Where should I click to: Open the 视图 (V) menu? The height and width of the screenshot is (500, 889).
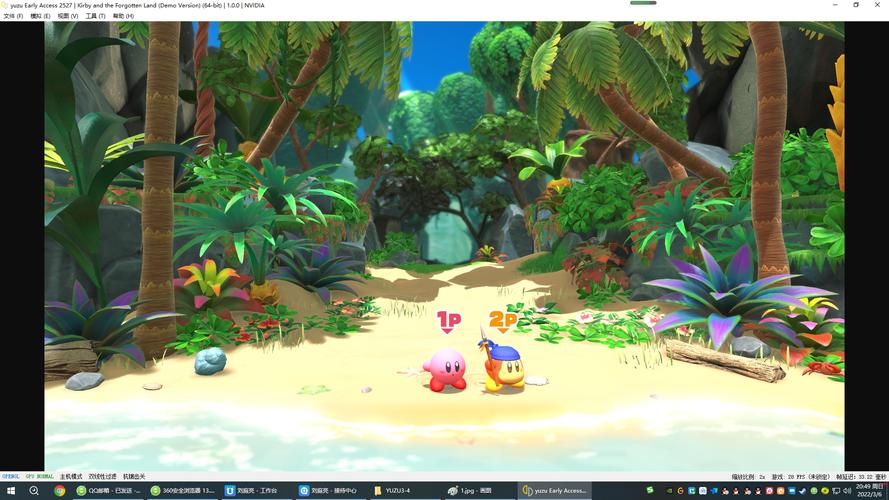[x=67, y=16]
